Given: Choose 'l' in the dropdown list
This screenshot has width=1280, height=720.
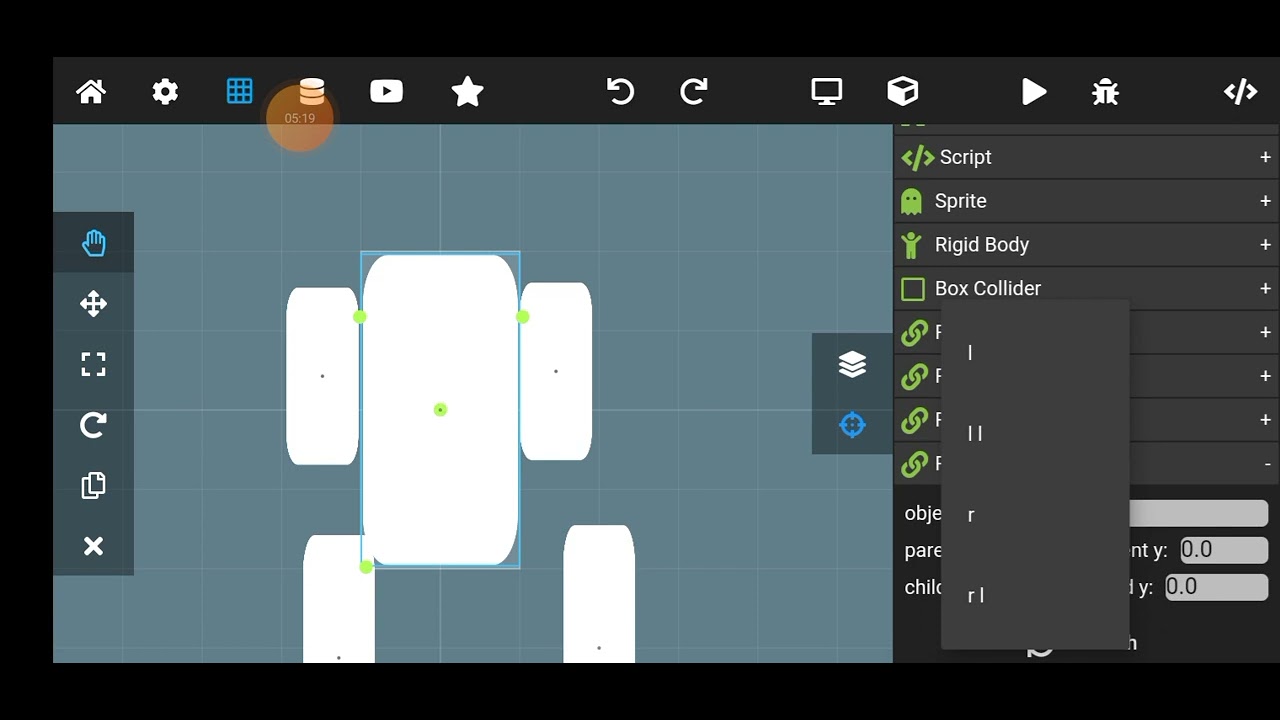Looking at the screenshot, I should tap(1035, 352).
